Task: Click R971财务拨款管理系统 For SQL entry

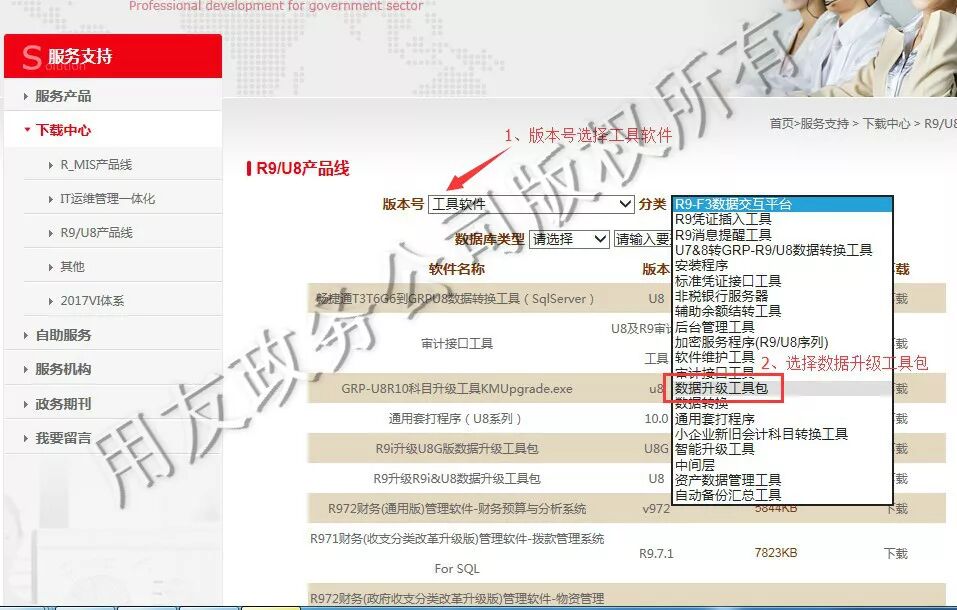Action: [x=457, y=553]
